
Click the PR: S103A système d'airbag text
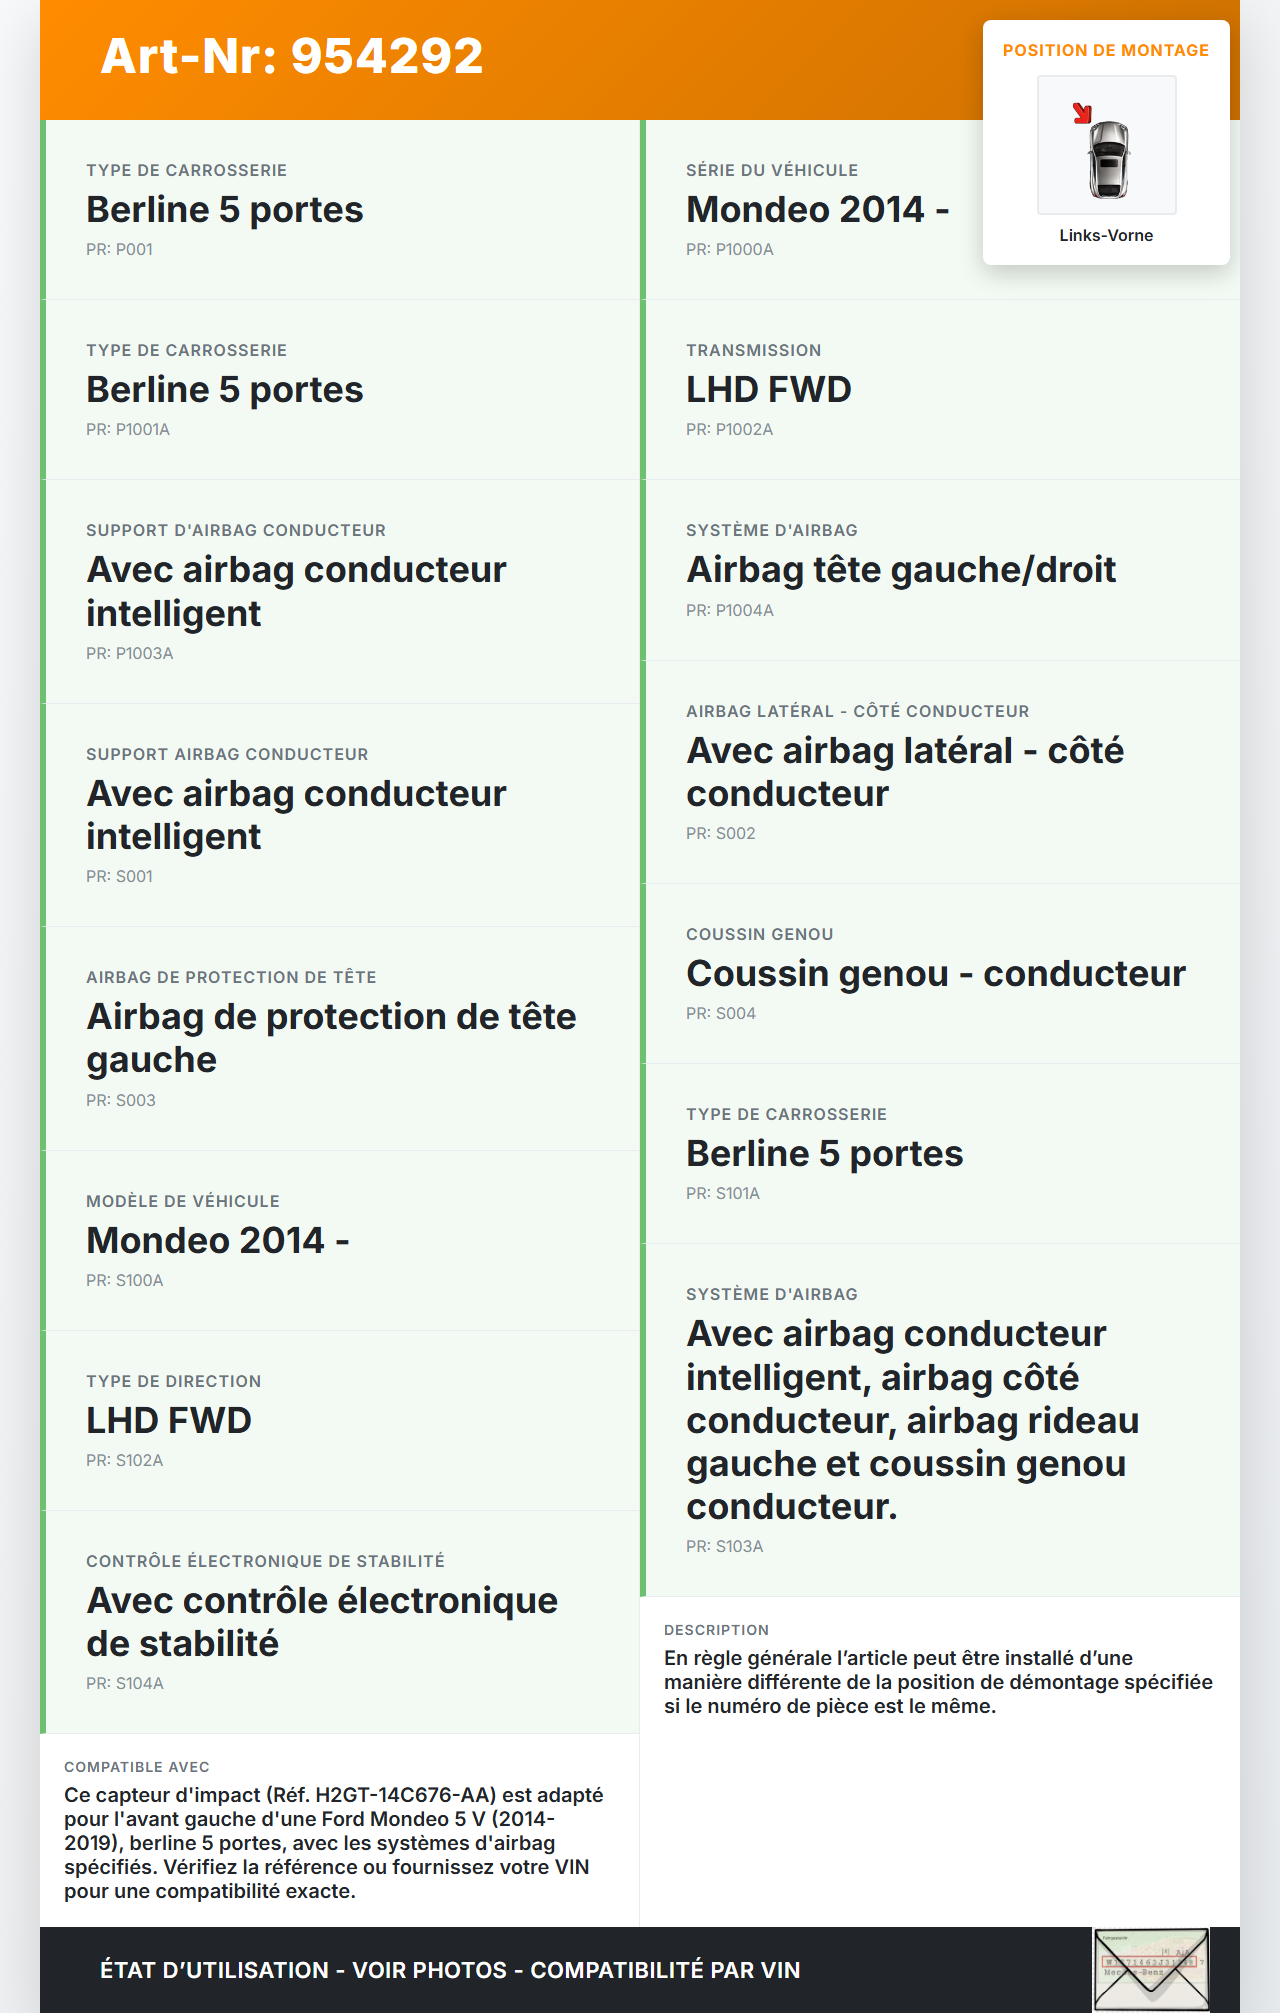point(724,1546)
